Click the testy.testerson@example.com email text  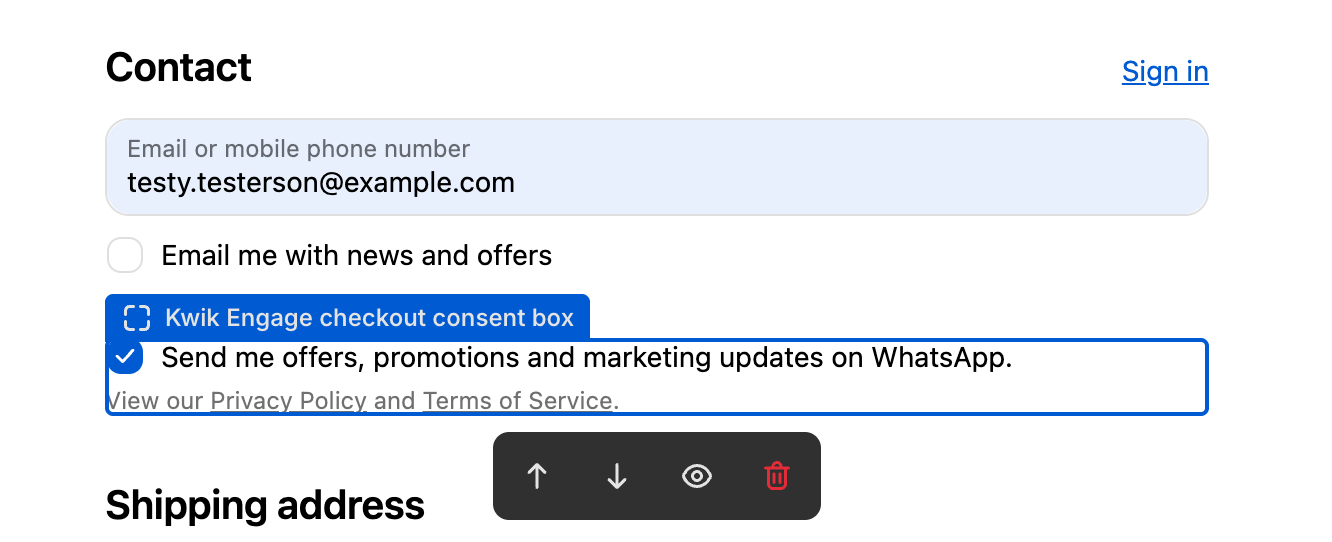point(321,183)
